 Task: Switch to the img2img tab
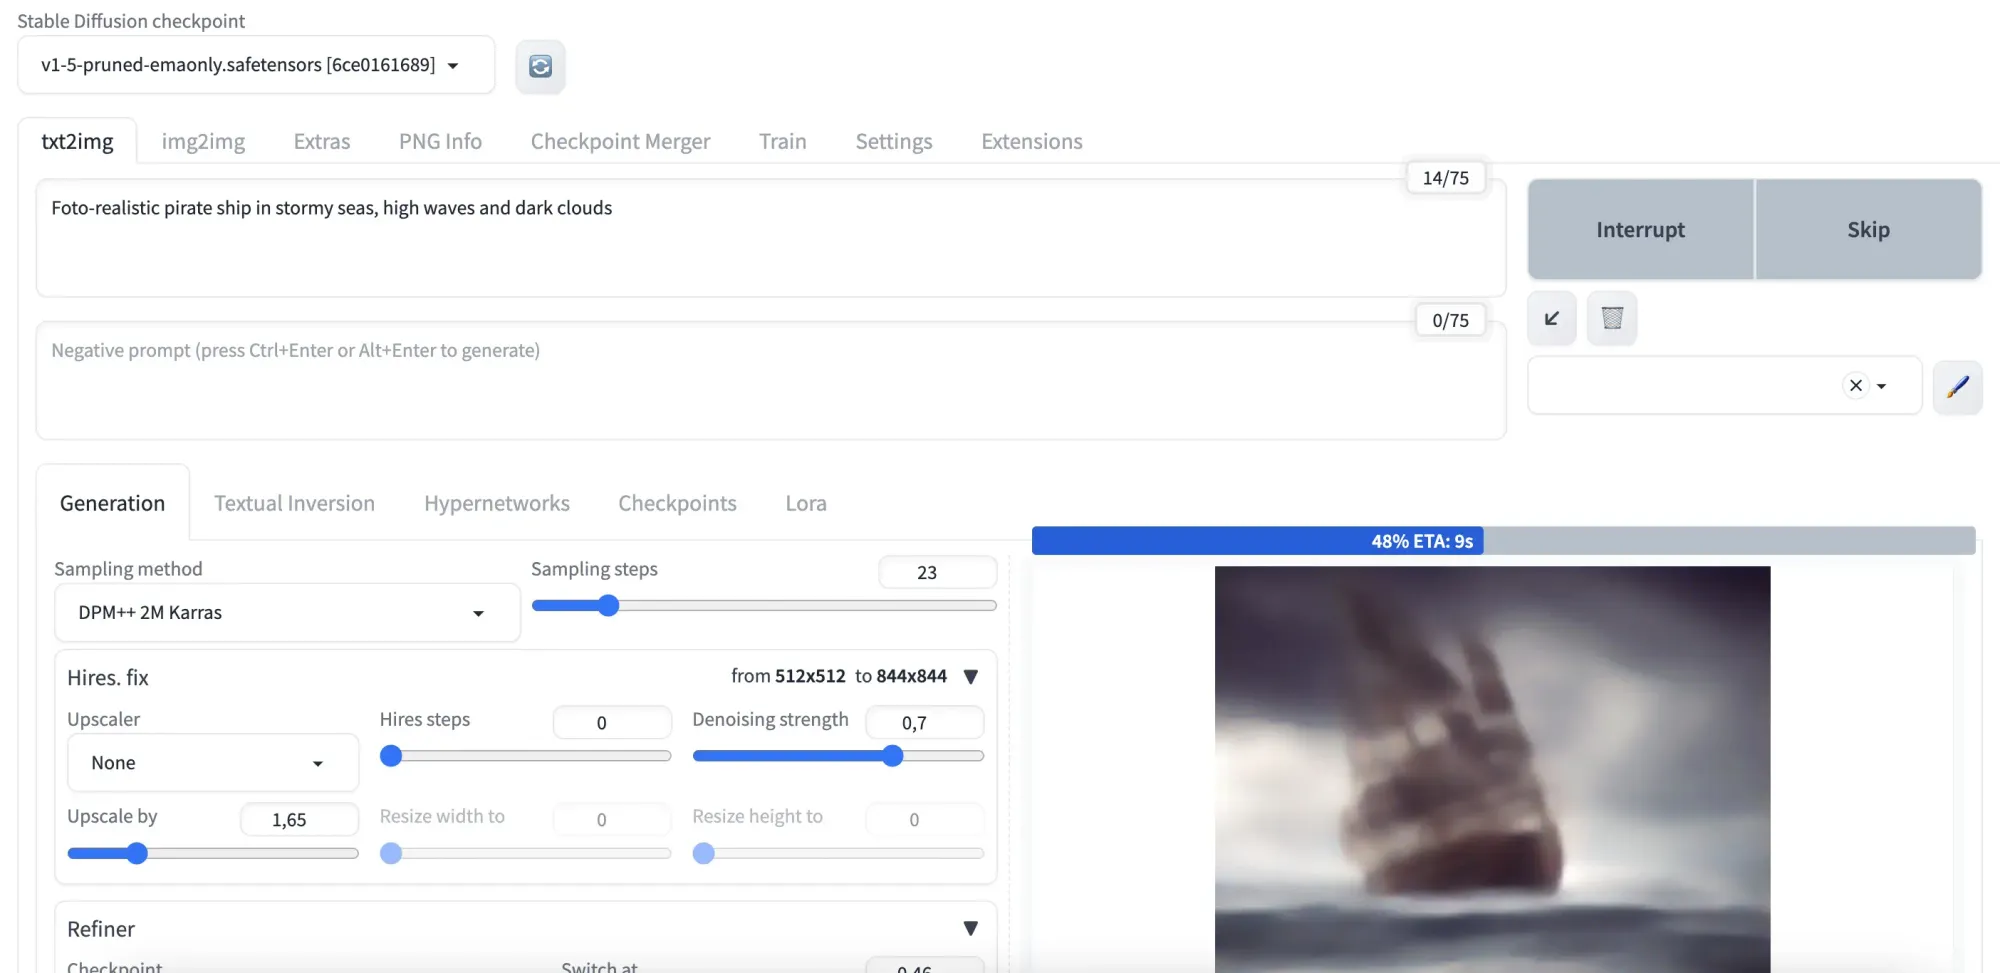[203, 141]
